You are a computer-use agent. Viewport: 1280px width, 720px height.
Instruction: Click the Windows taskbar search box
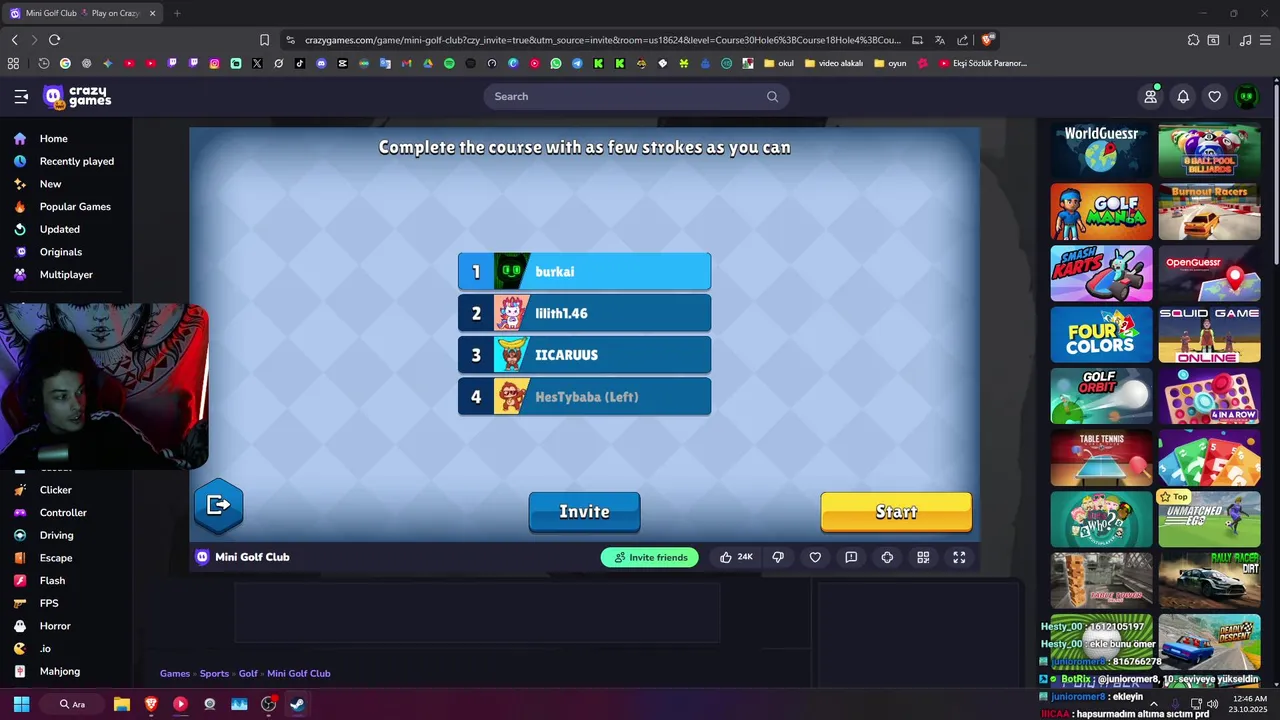(x=72, y=704)
